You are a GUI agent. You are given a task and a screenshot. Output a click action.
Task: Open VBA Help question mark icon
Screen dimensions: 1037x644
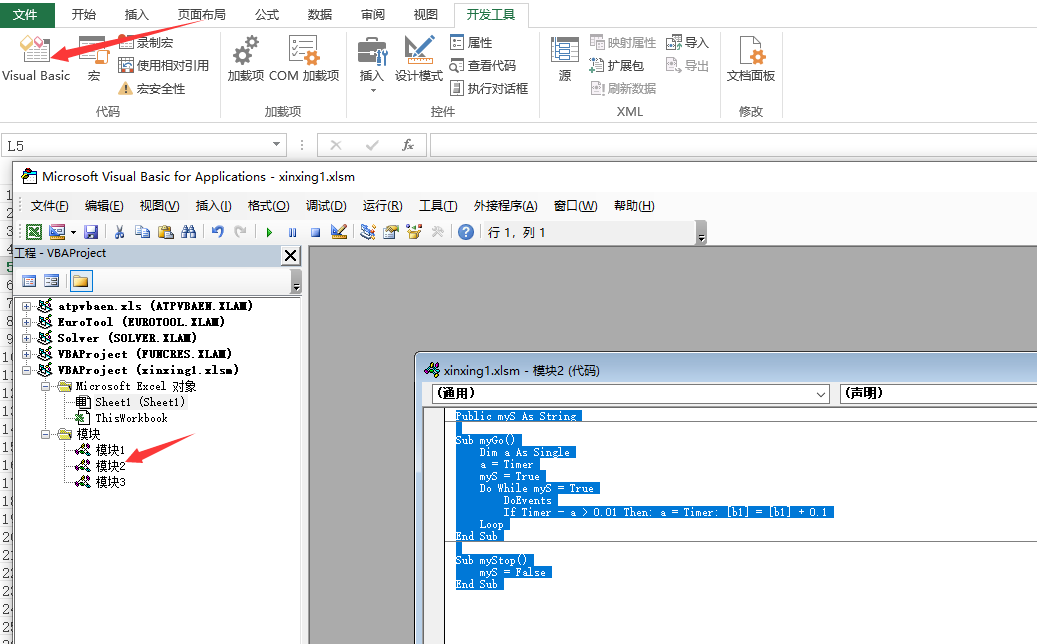(466, 232)
